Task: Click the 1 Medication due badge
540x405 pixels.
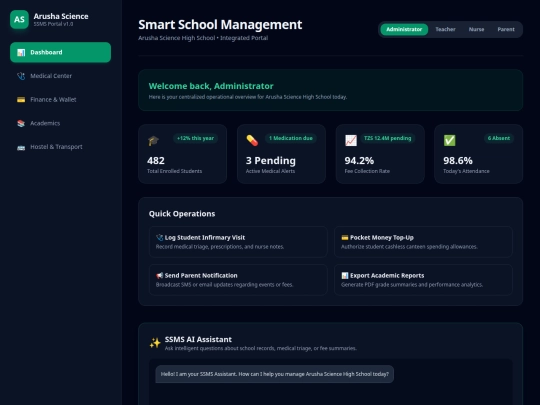Action: point(291,138)
